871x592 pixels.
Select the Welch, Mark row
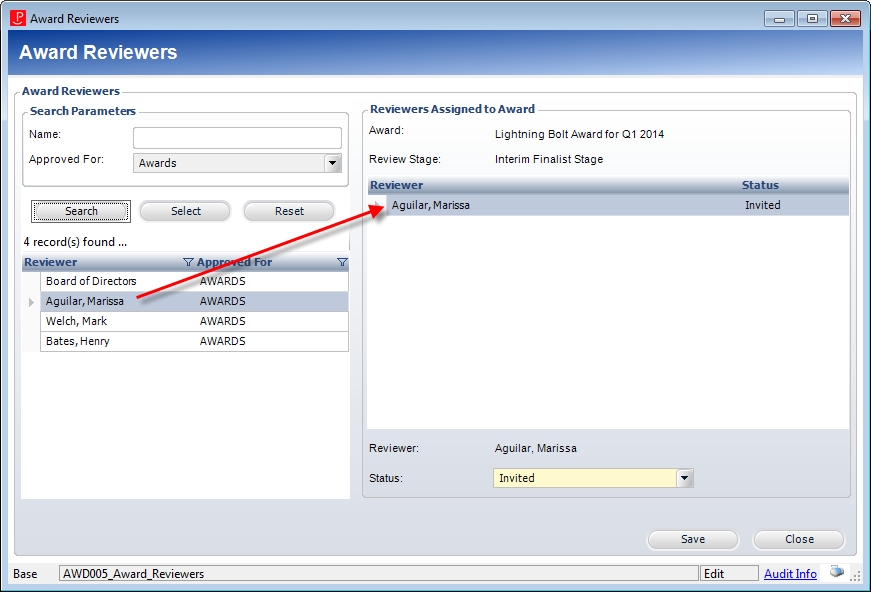click(x=194, y=321)
